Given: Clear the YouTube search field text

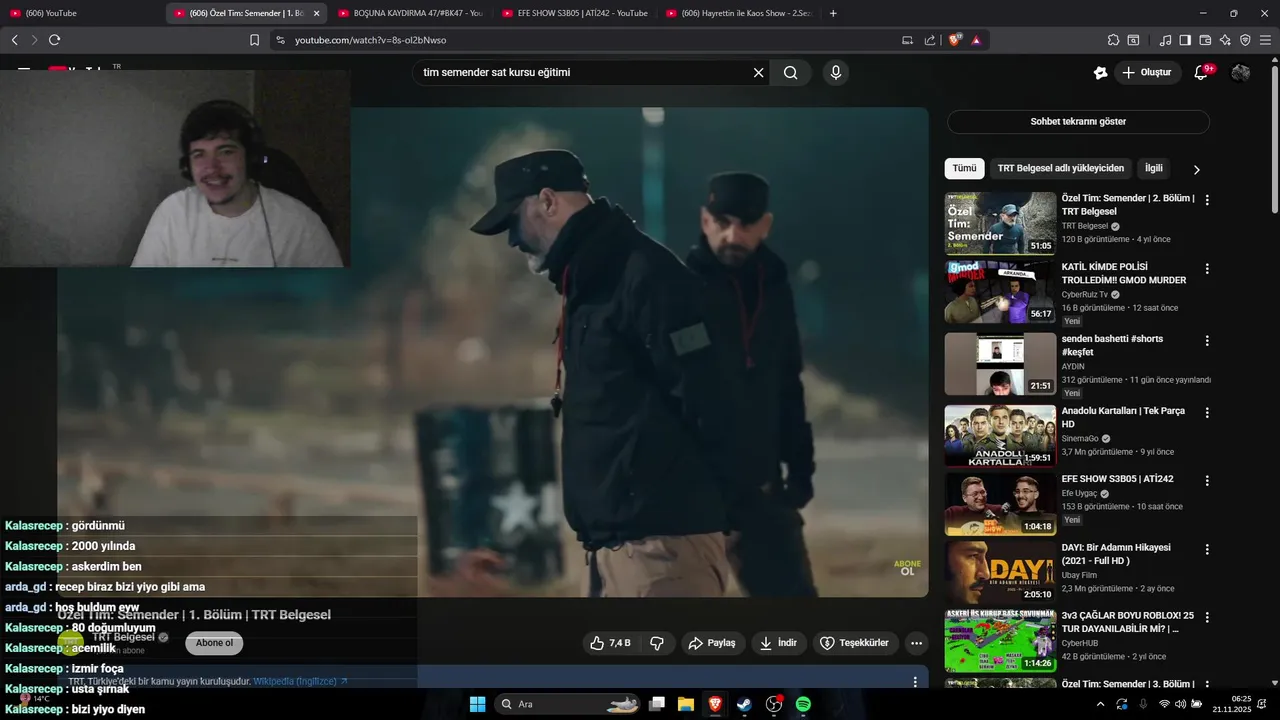Looking at the screenshot, I should (758, 72).
